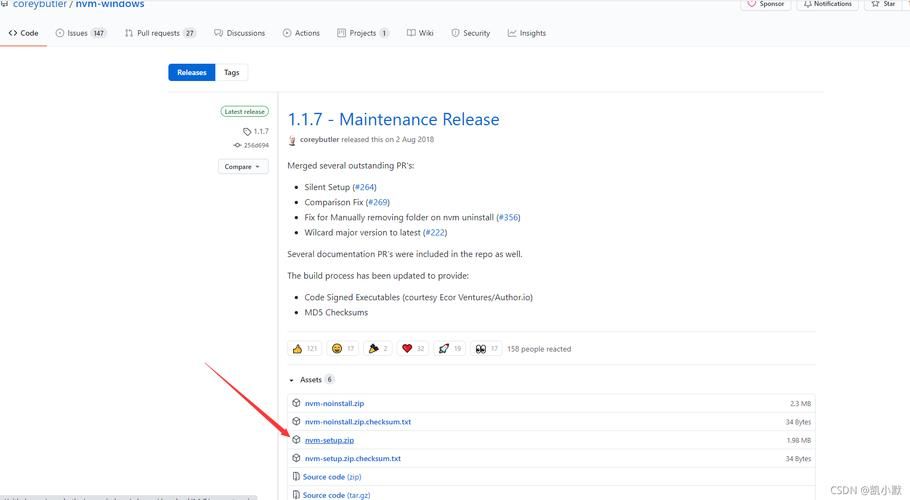This screenshot has width=910, height=500.
Task: React with heart emoji
Action: tap(413, 349)
